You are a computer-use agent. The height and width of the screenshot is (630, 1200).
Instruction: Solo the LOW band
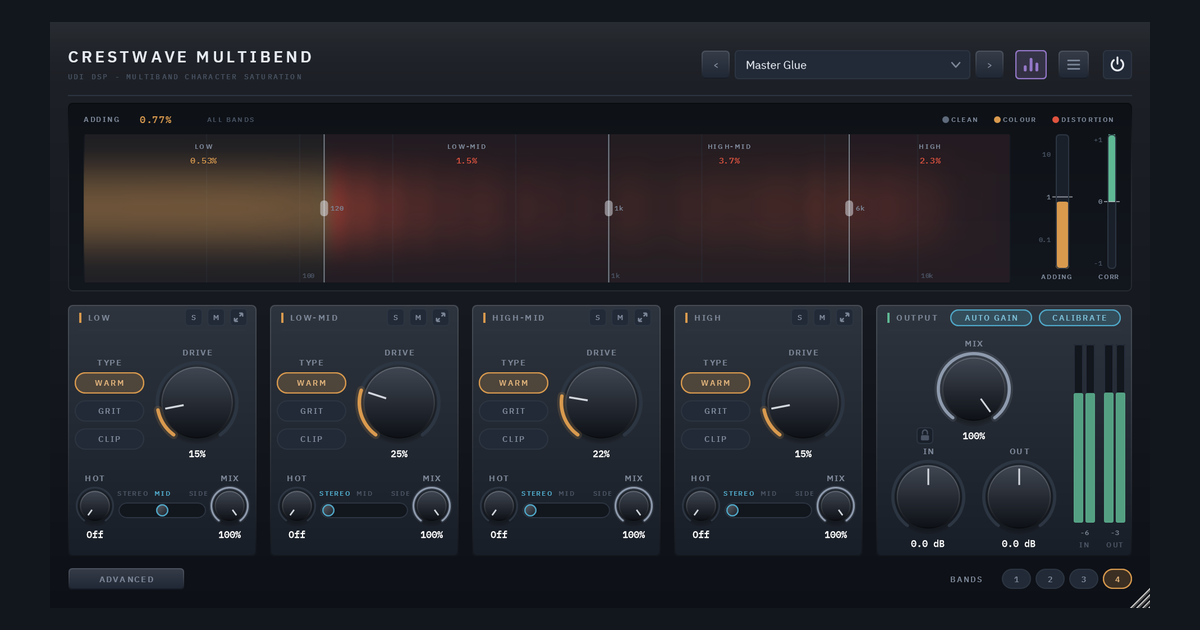pyautogui.click(x=194, y=317)
